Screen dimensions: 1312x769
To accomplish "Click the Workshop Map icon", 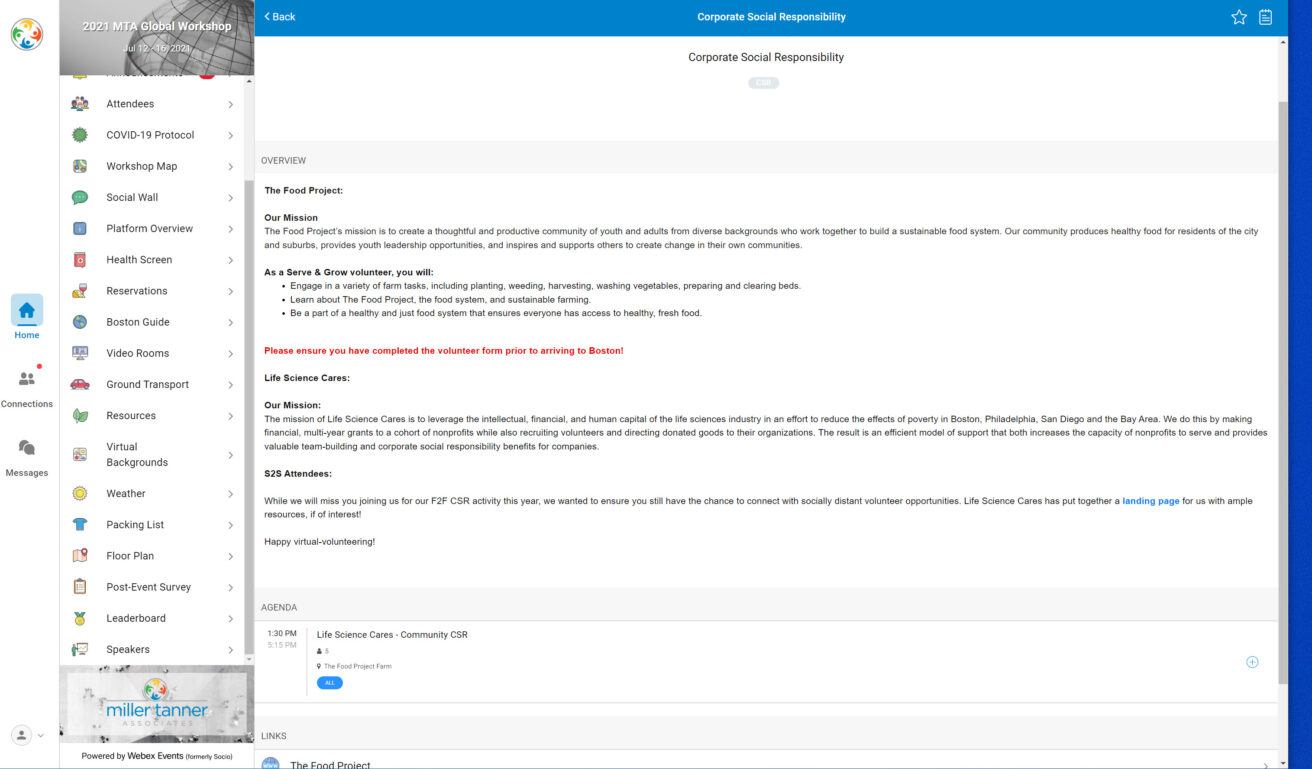I will click(80, 166).
